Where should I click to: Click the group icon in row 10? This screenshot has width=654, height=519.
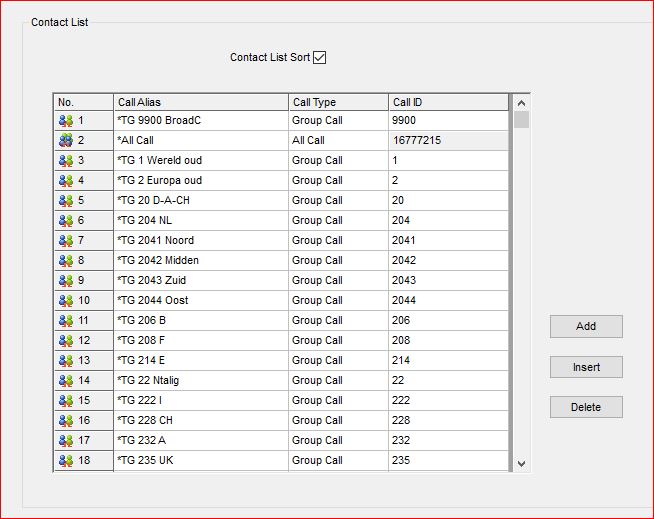pyautogui.click(x=66, y=301)
